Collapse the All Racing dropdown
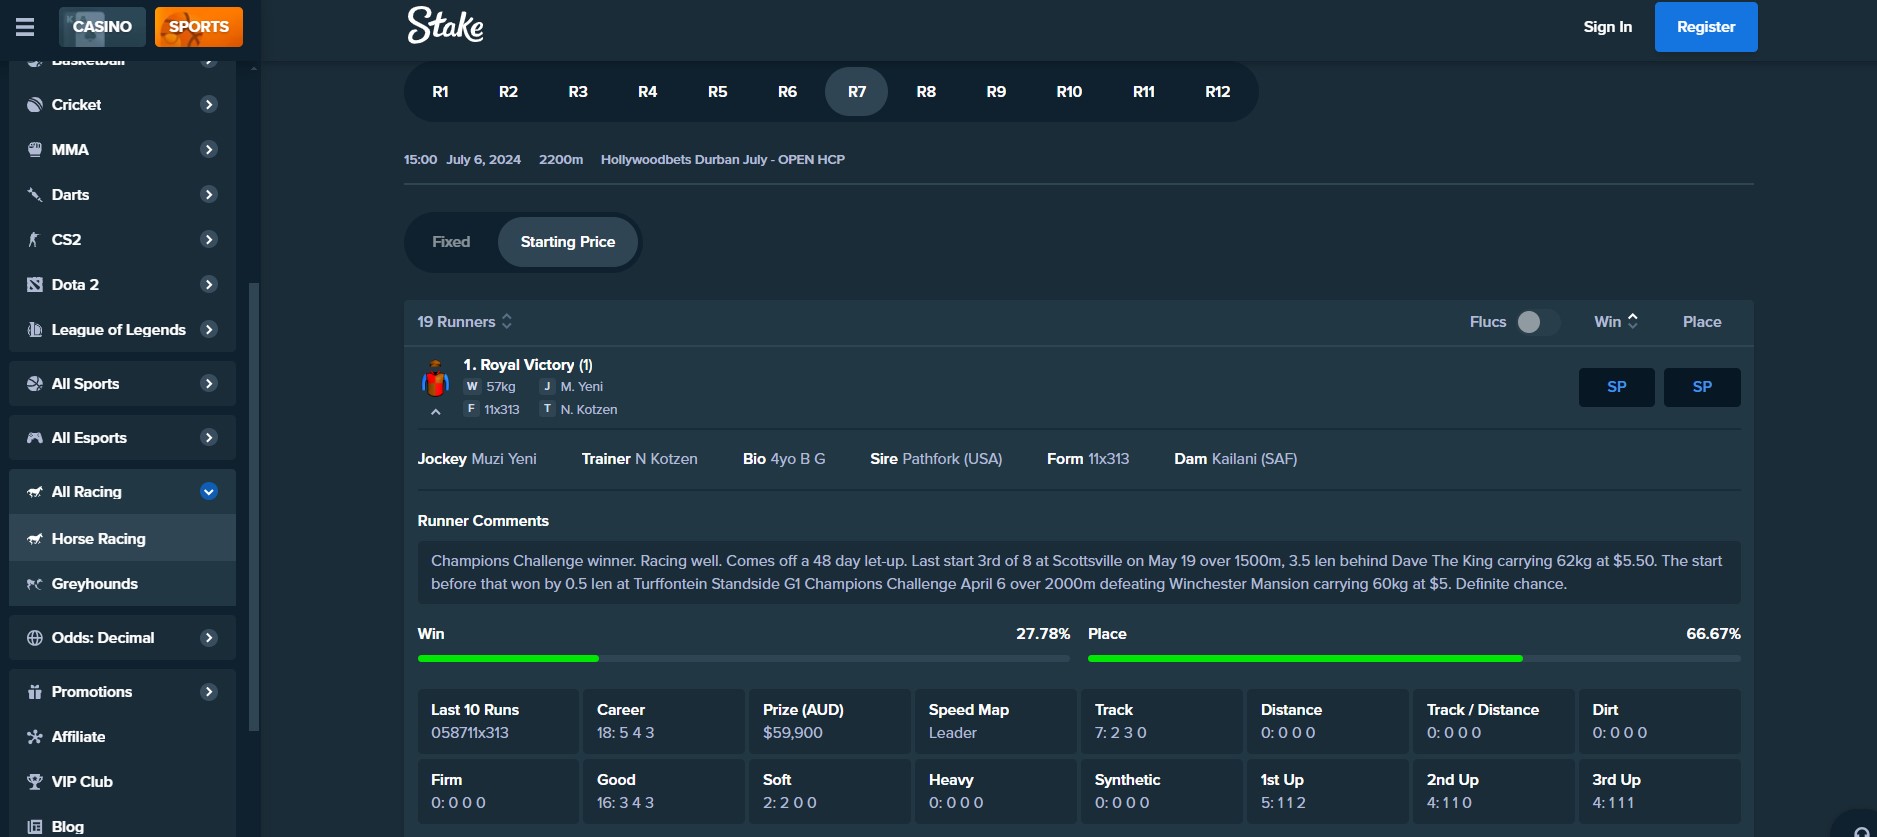Viewport: 1877px width, 837px height. coord(209,491)
